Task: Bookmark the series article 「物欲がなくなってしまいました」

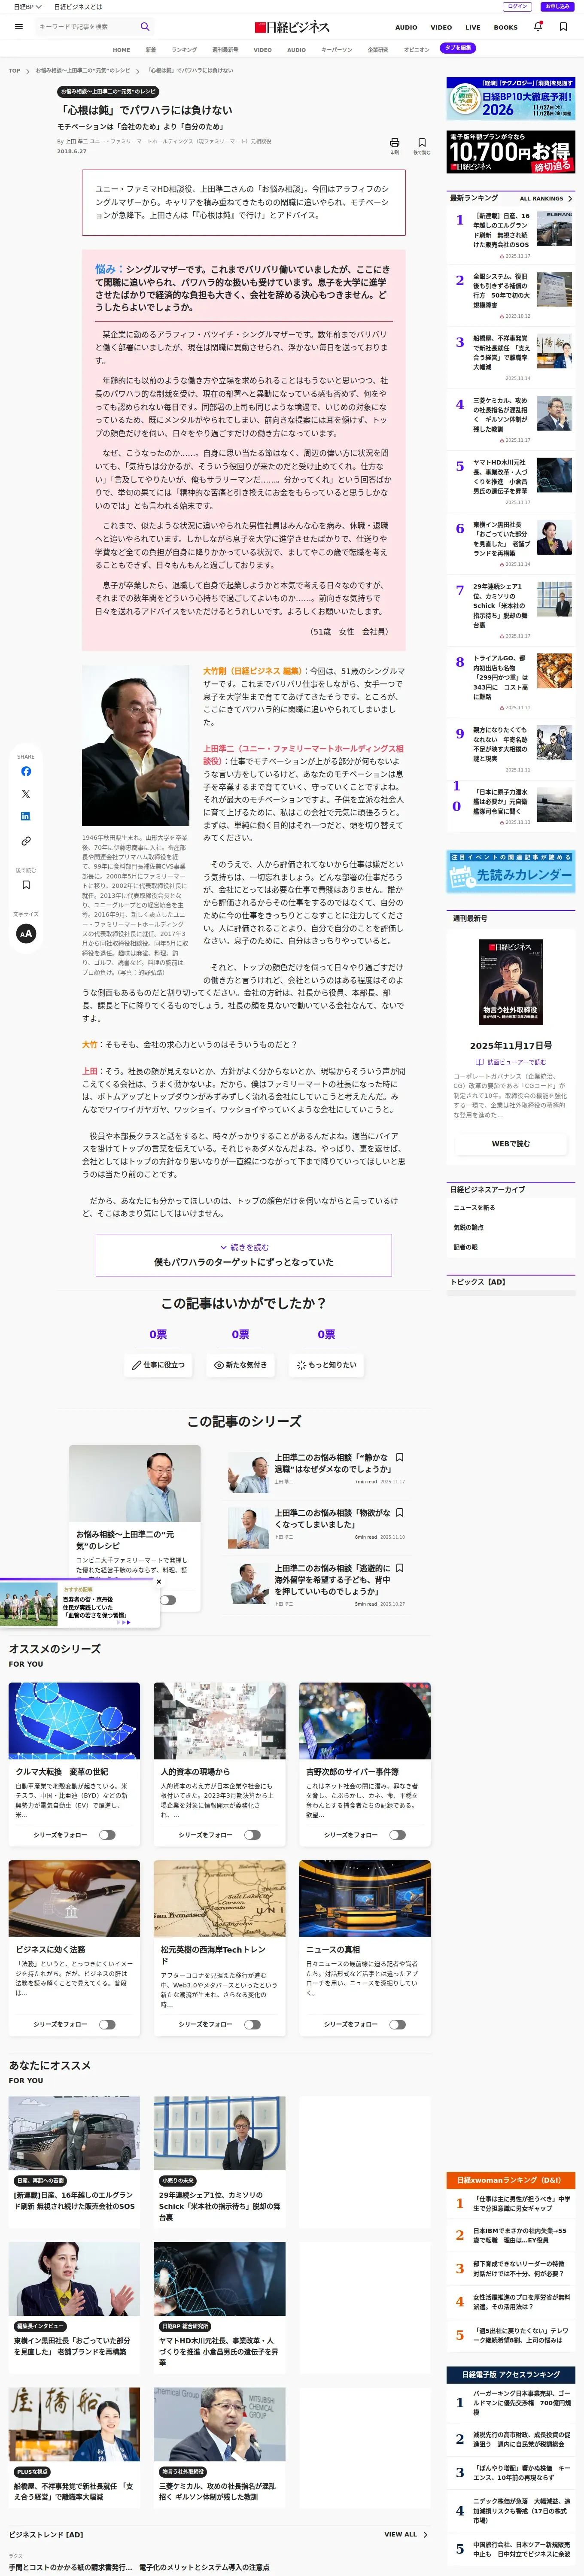Action: (x=400, y=1513)
